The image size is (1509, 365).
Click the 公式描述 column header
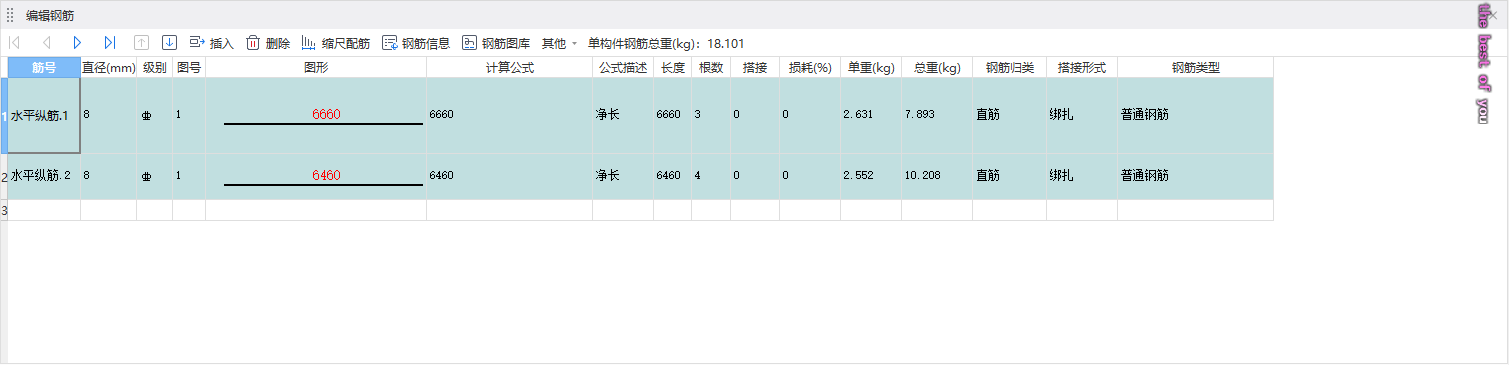point(623,67)
